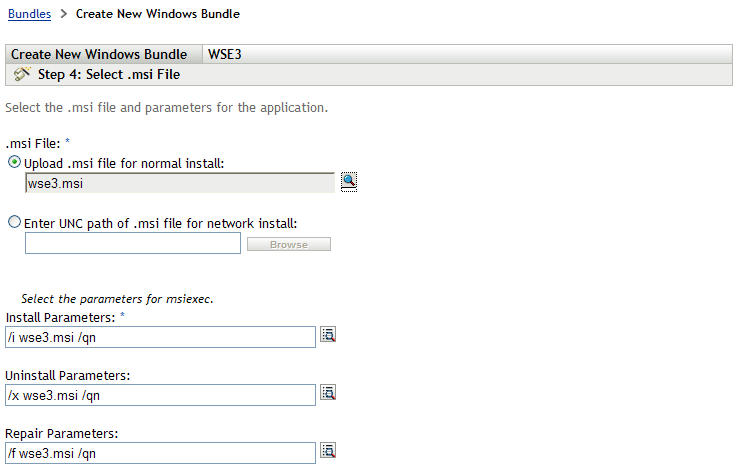Click the 'Select the .msi file and parameters' instruction text
This screenshot has width=741, height=475.
coord(167,107)
